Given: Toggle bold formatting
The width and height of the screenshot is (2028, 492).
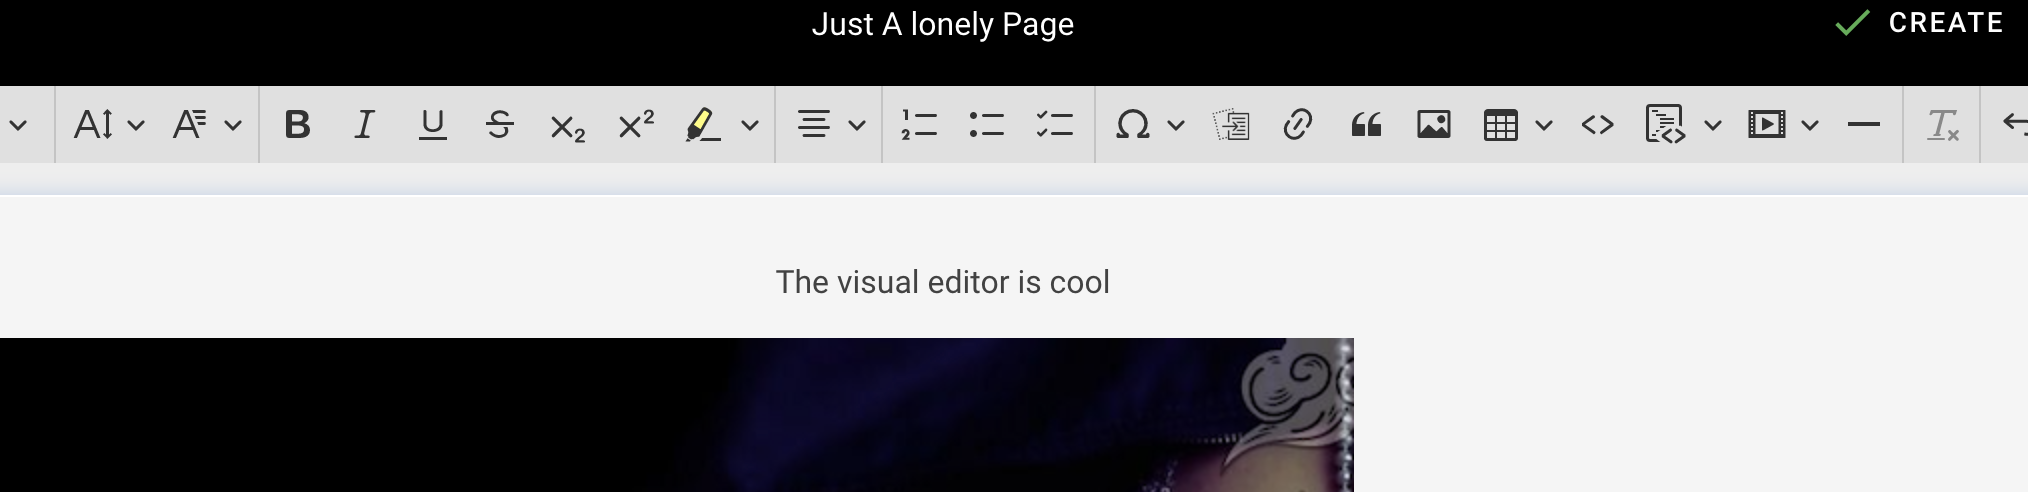Looking at the screenshot, I should 297,125.
